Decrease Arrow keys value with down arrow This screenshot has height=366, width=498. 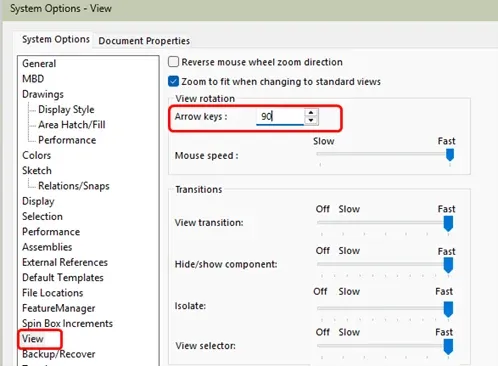pyautogui.click(x=311, y=121)
